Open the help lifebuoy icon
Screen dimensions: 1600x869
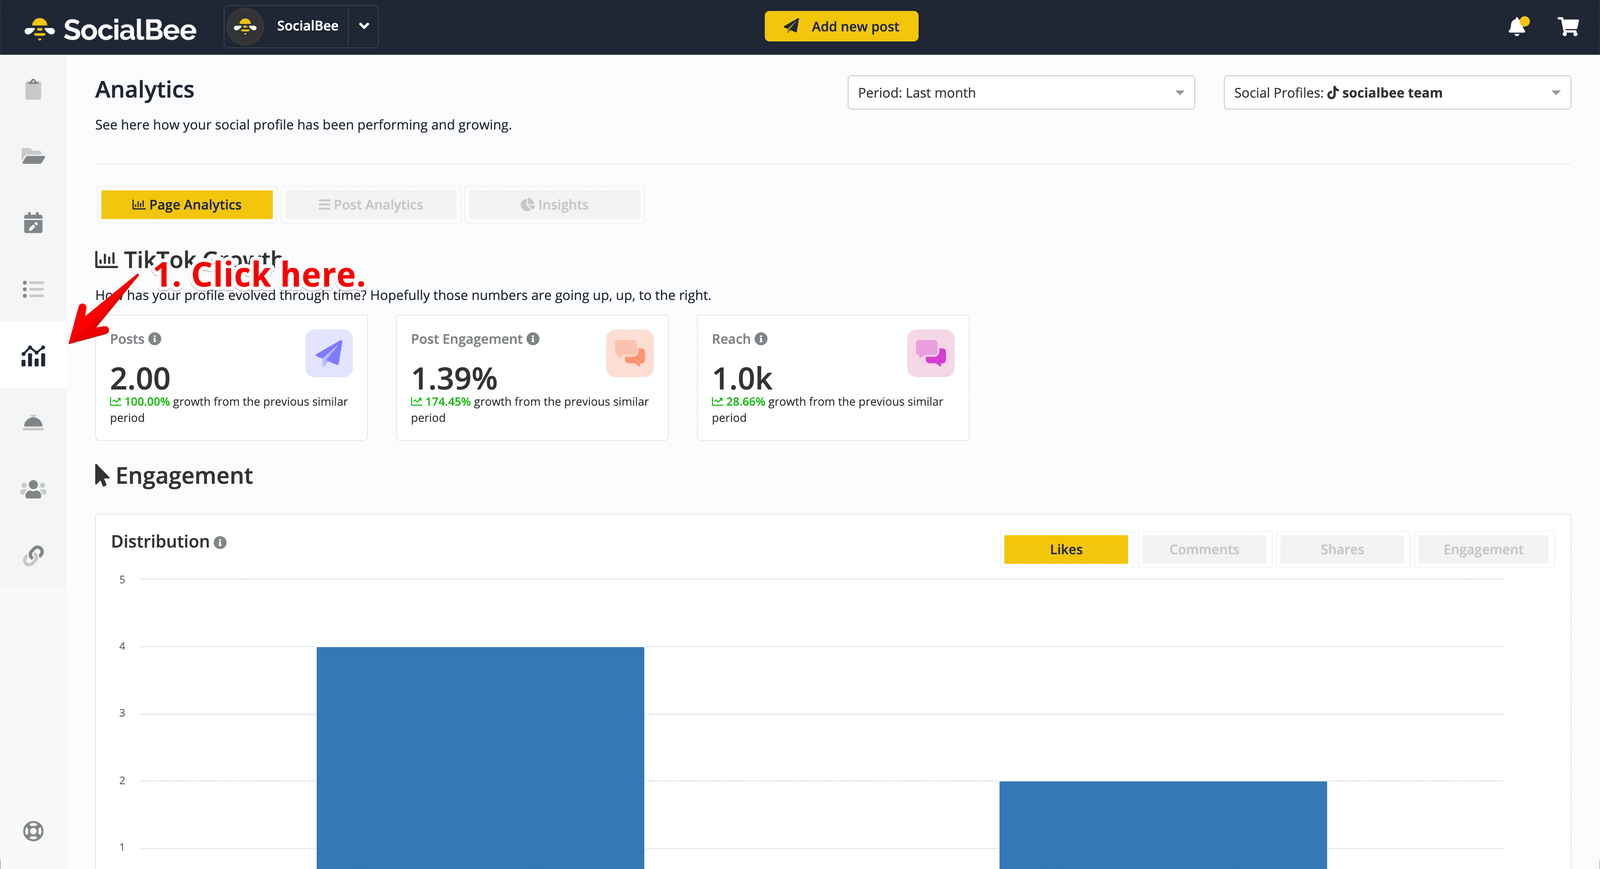[33, 831]
